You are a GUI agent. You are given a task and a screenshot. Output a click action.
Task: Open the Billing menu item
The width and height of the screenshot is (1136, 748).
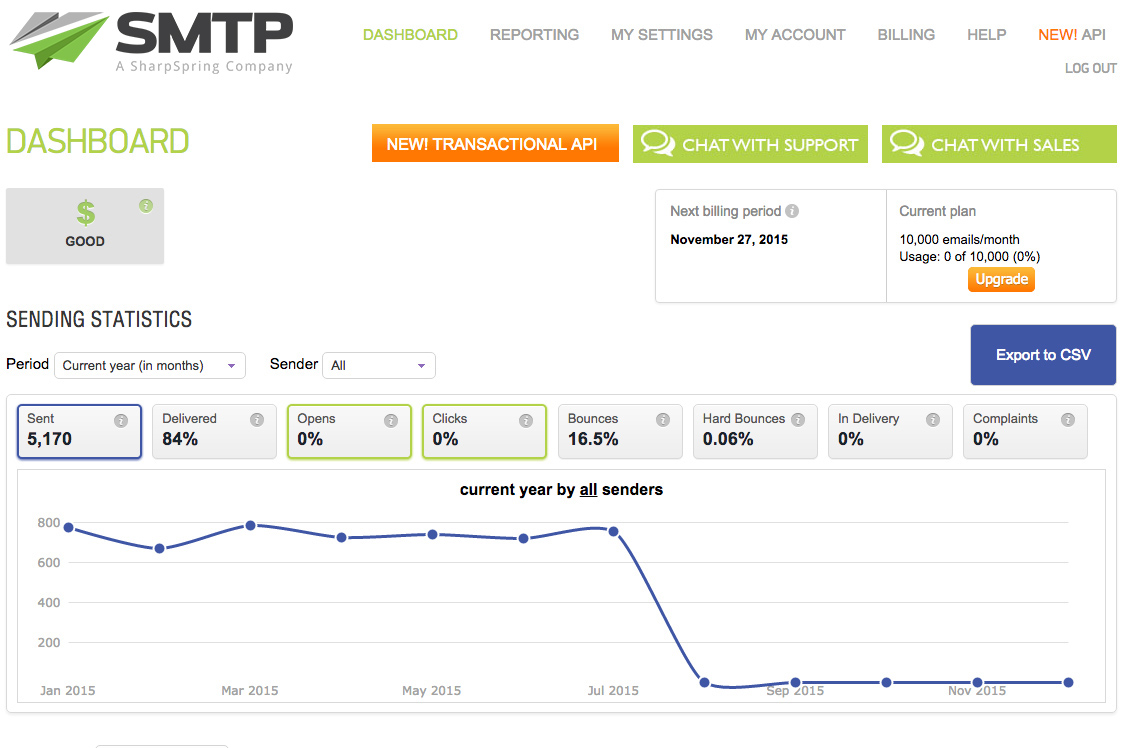tap(906, 35)
